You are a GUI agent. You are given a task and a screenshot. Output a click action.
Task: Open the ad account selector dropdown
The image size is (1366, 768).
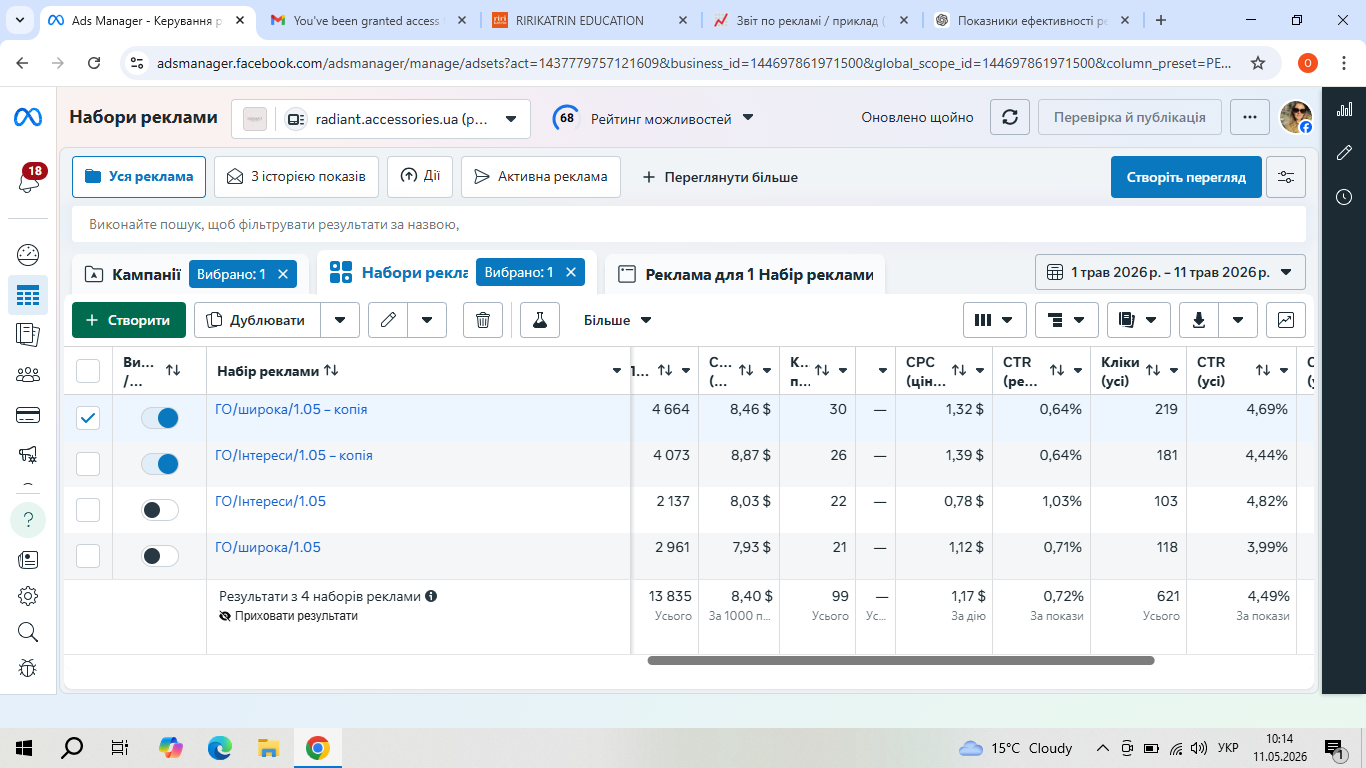pyautogui.click(x=381, y=118)
